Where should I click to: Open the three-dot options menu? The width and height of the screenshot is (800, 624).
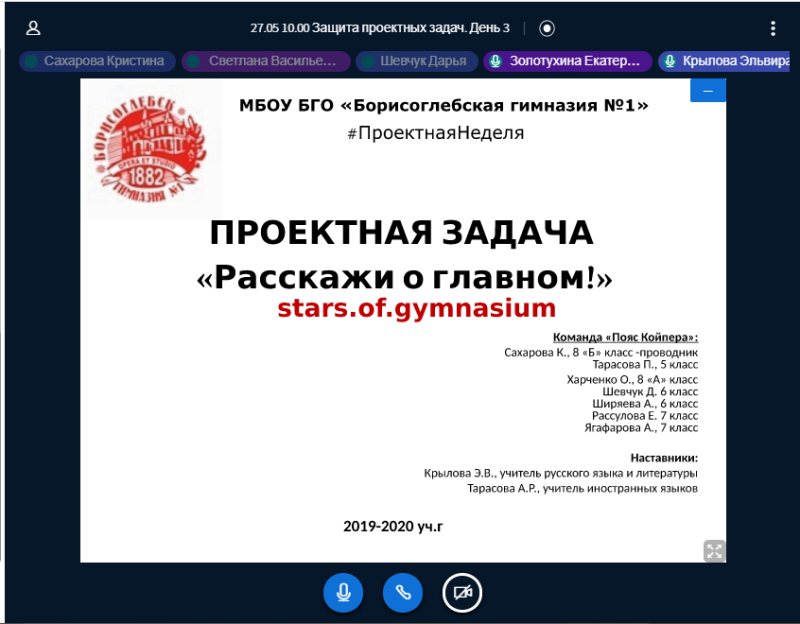click(772, 28)
